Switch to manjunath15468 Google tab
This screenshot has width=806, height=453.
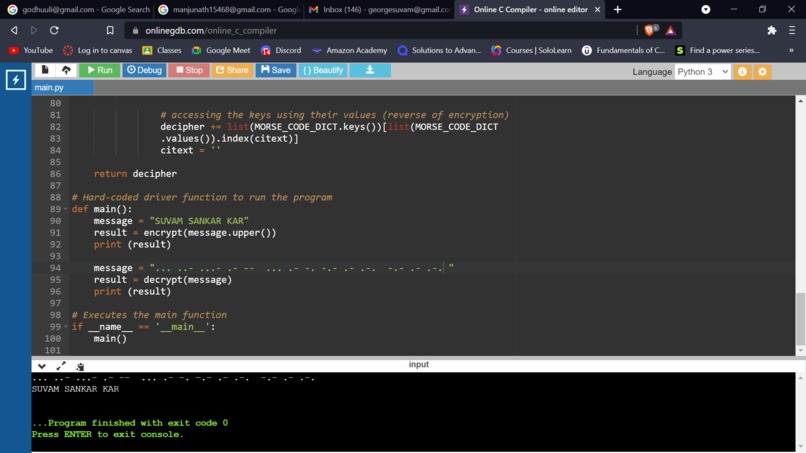point(229,10)
